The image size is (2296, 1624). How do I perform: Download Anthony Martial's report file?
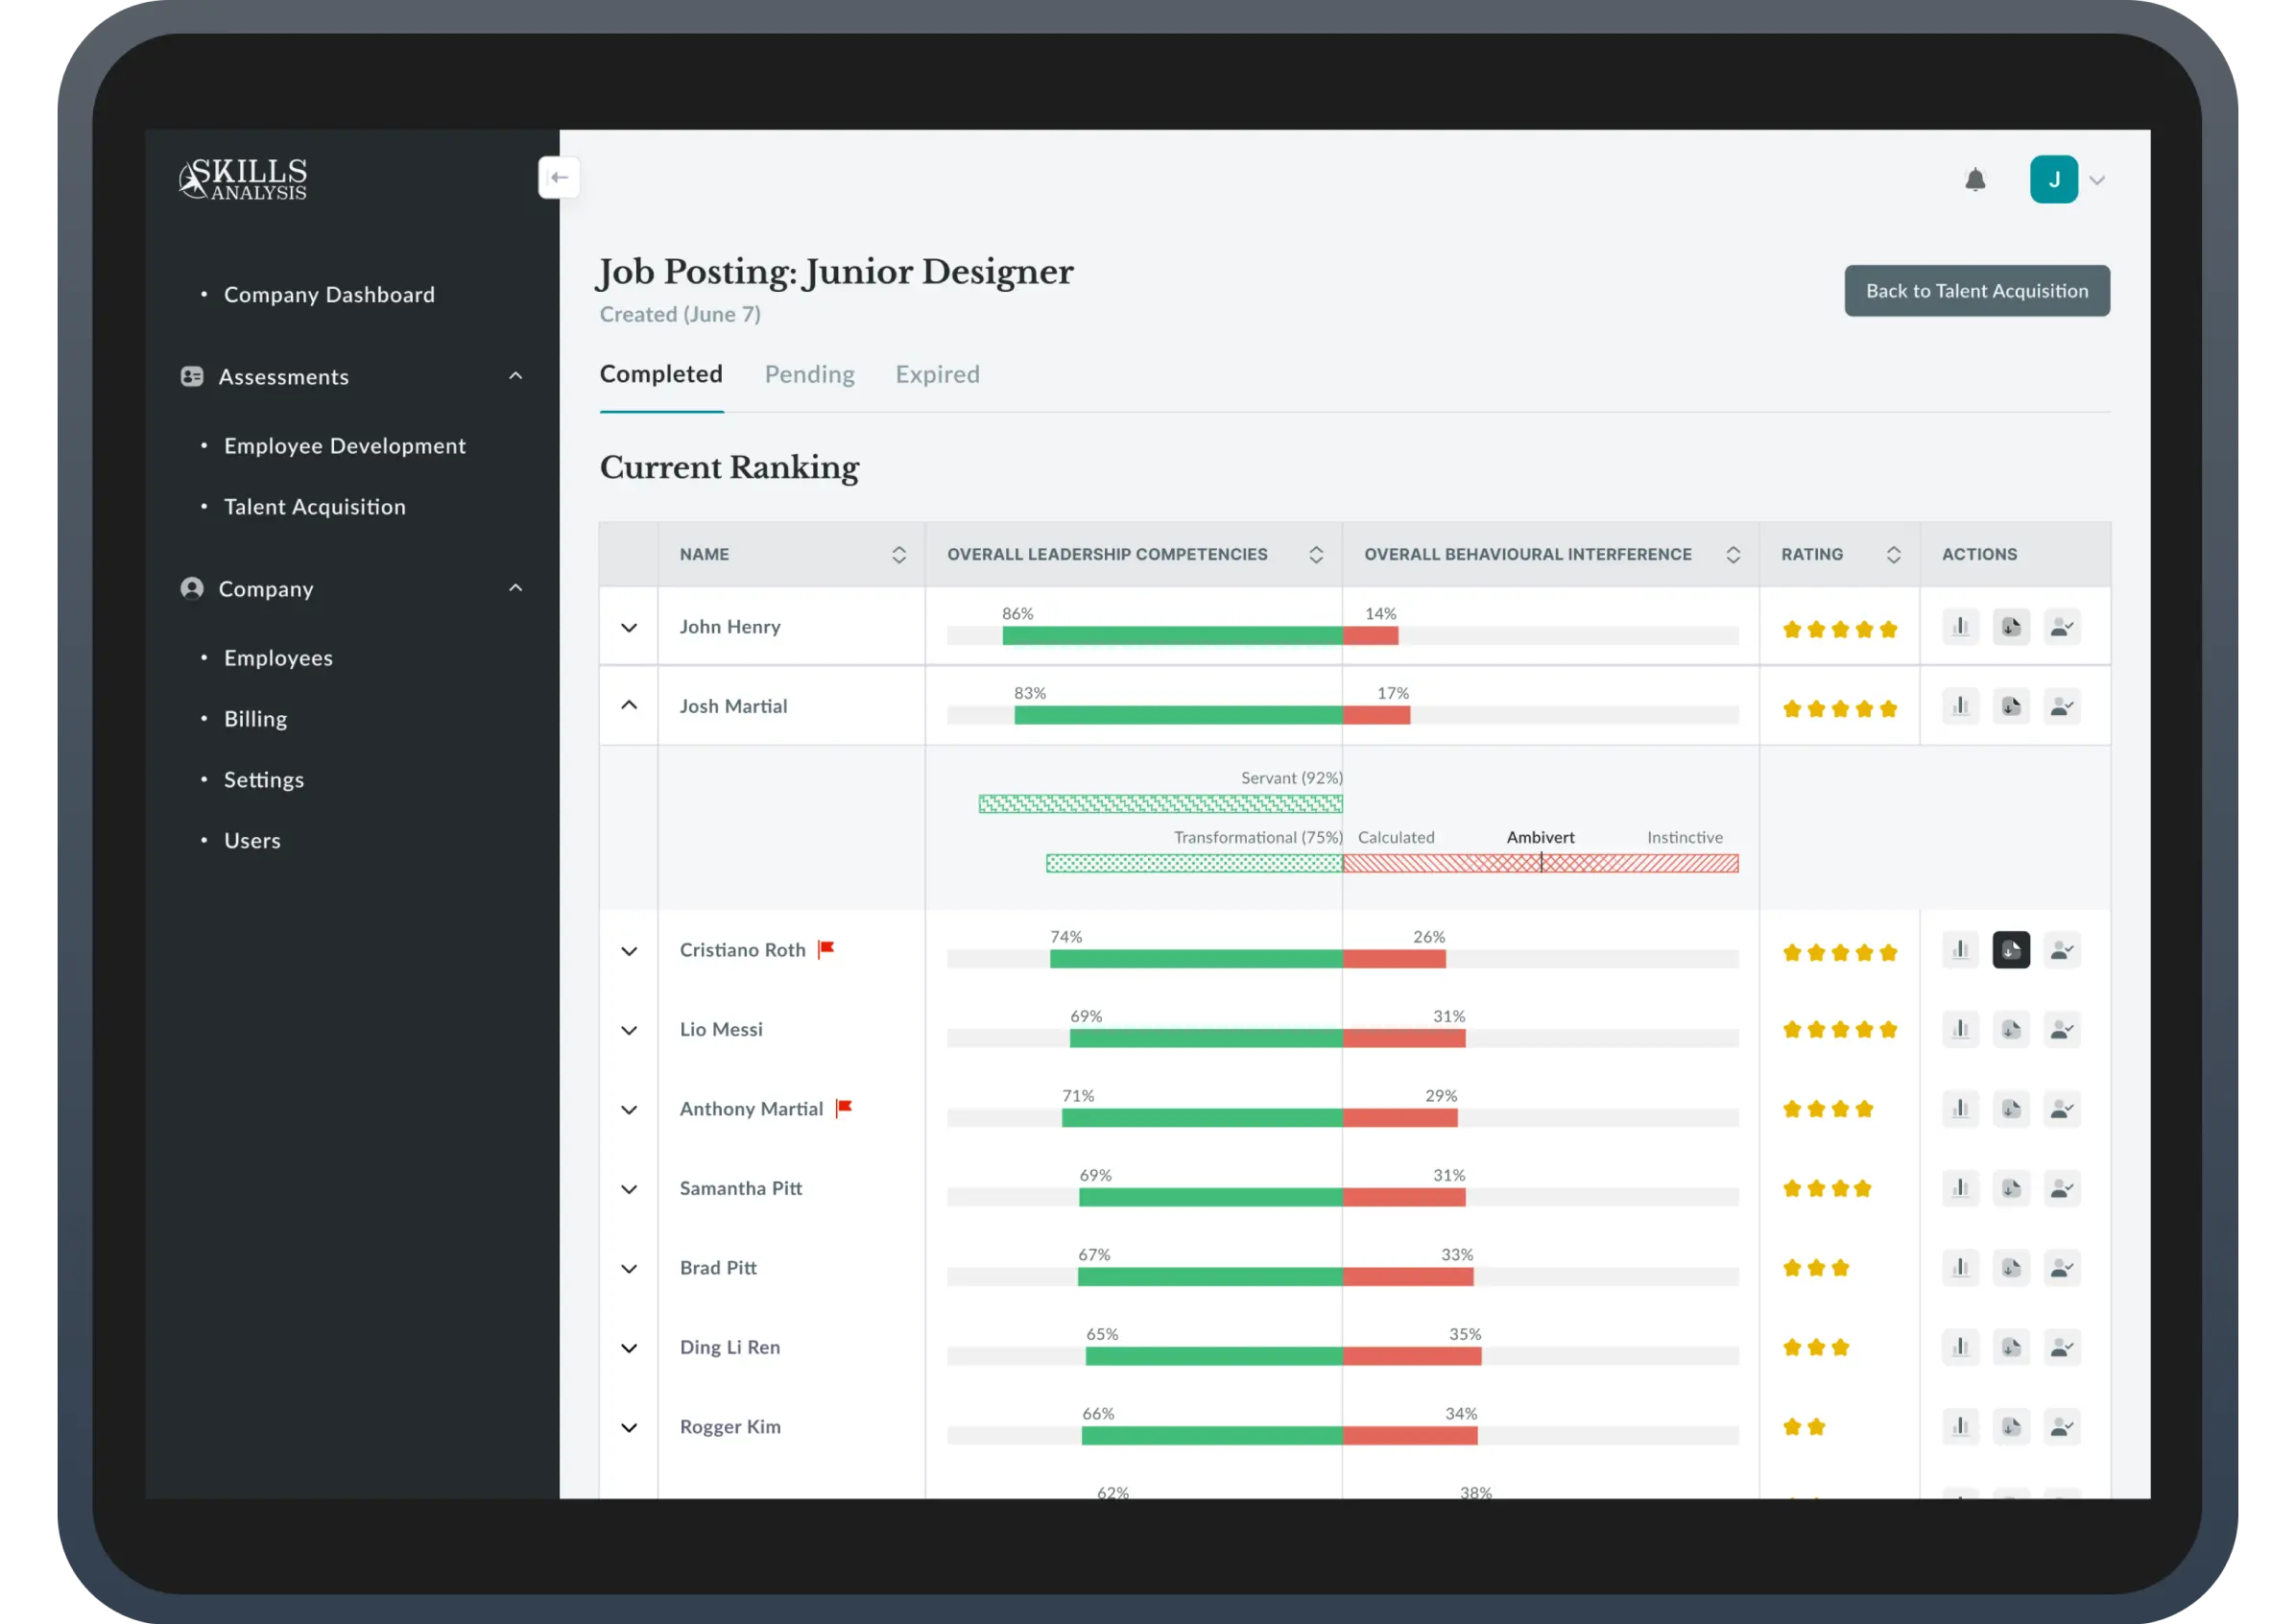2012,1108
